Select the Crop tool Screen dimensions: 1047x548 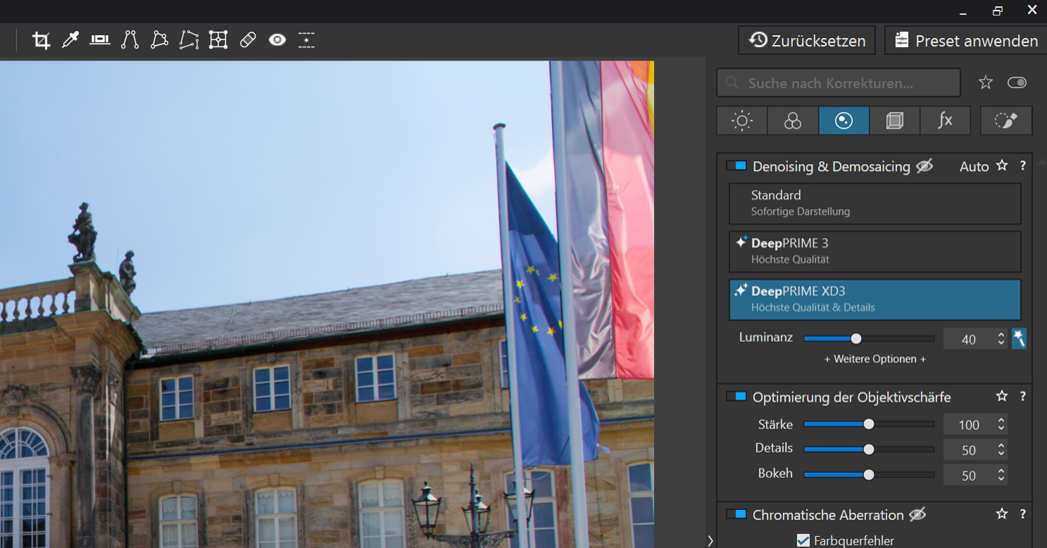[41, 40]
